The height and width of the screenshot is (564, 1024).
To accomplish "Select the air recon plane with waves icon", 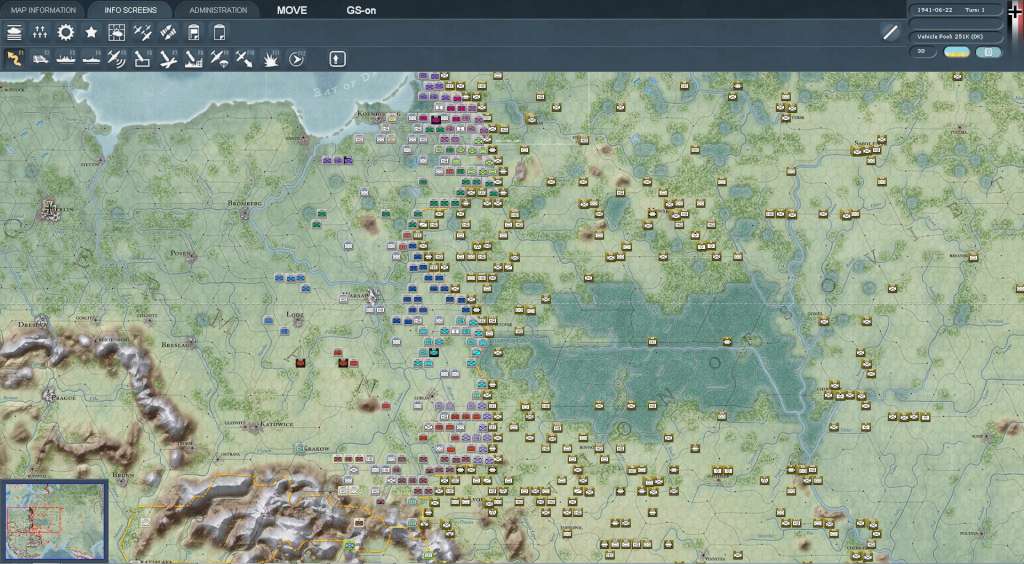I will pyautogui.click(x=117, y=59).
